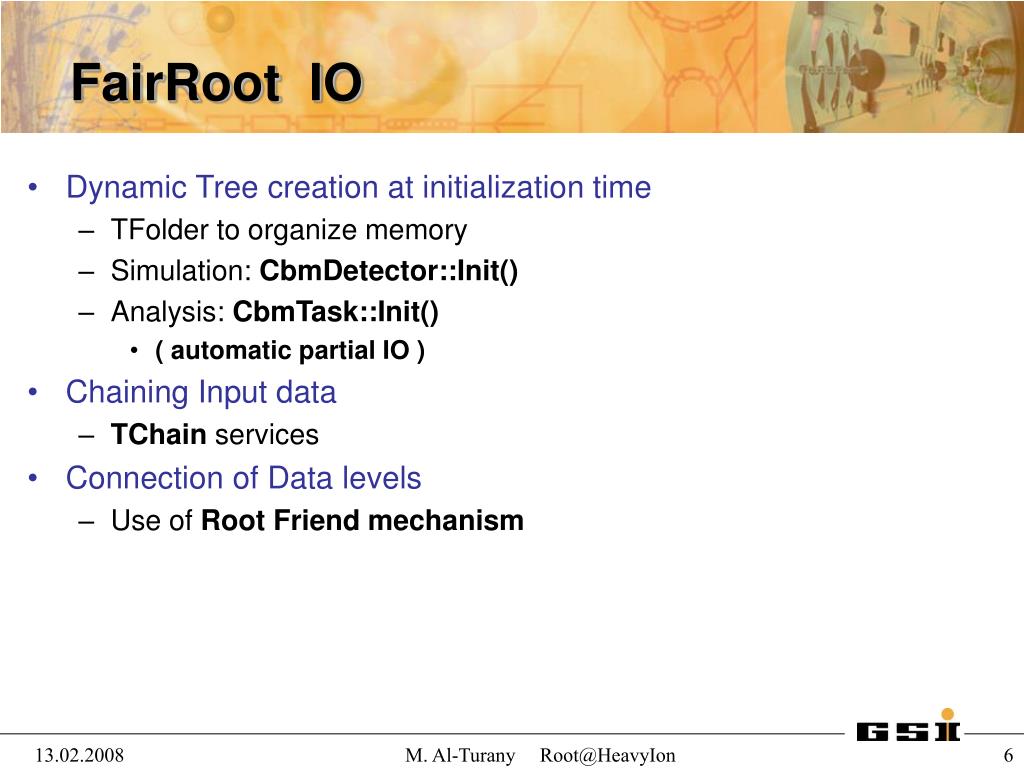1024x768 pixels.
Task: Click Root@HeavyIon footer text
Action: (x=607, y=756)
